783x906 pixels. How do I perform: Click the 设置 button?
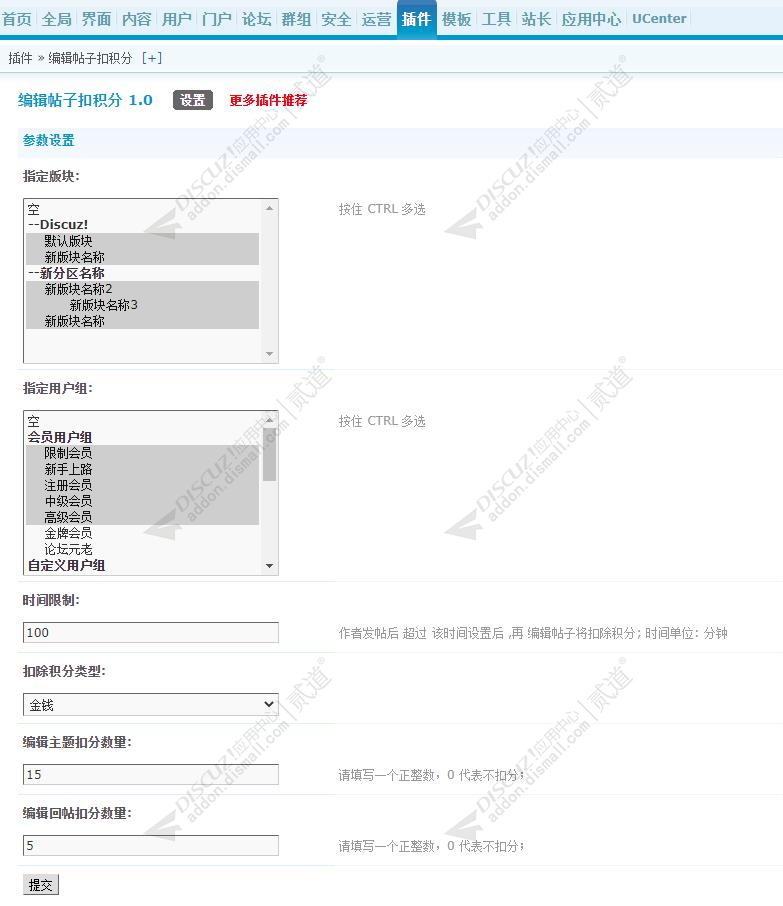(193, 100)
